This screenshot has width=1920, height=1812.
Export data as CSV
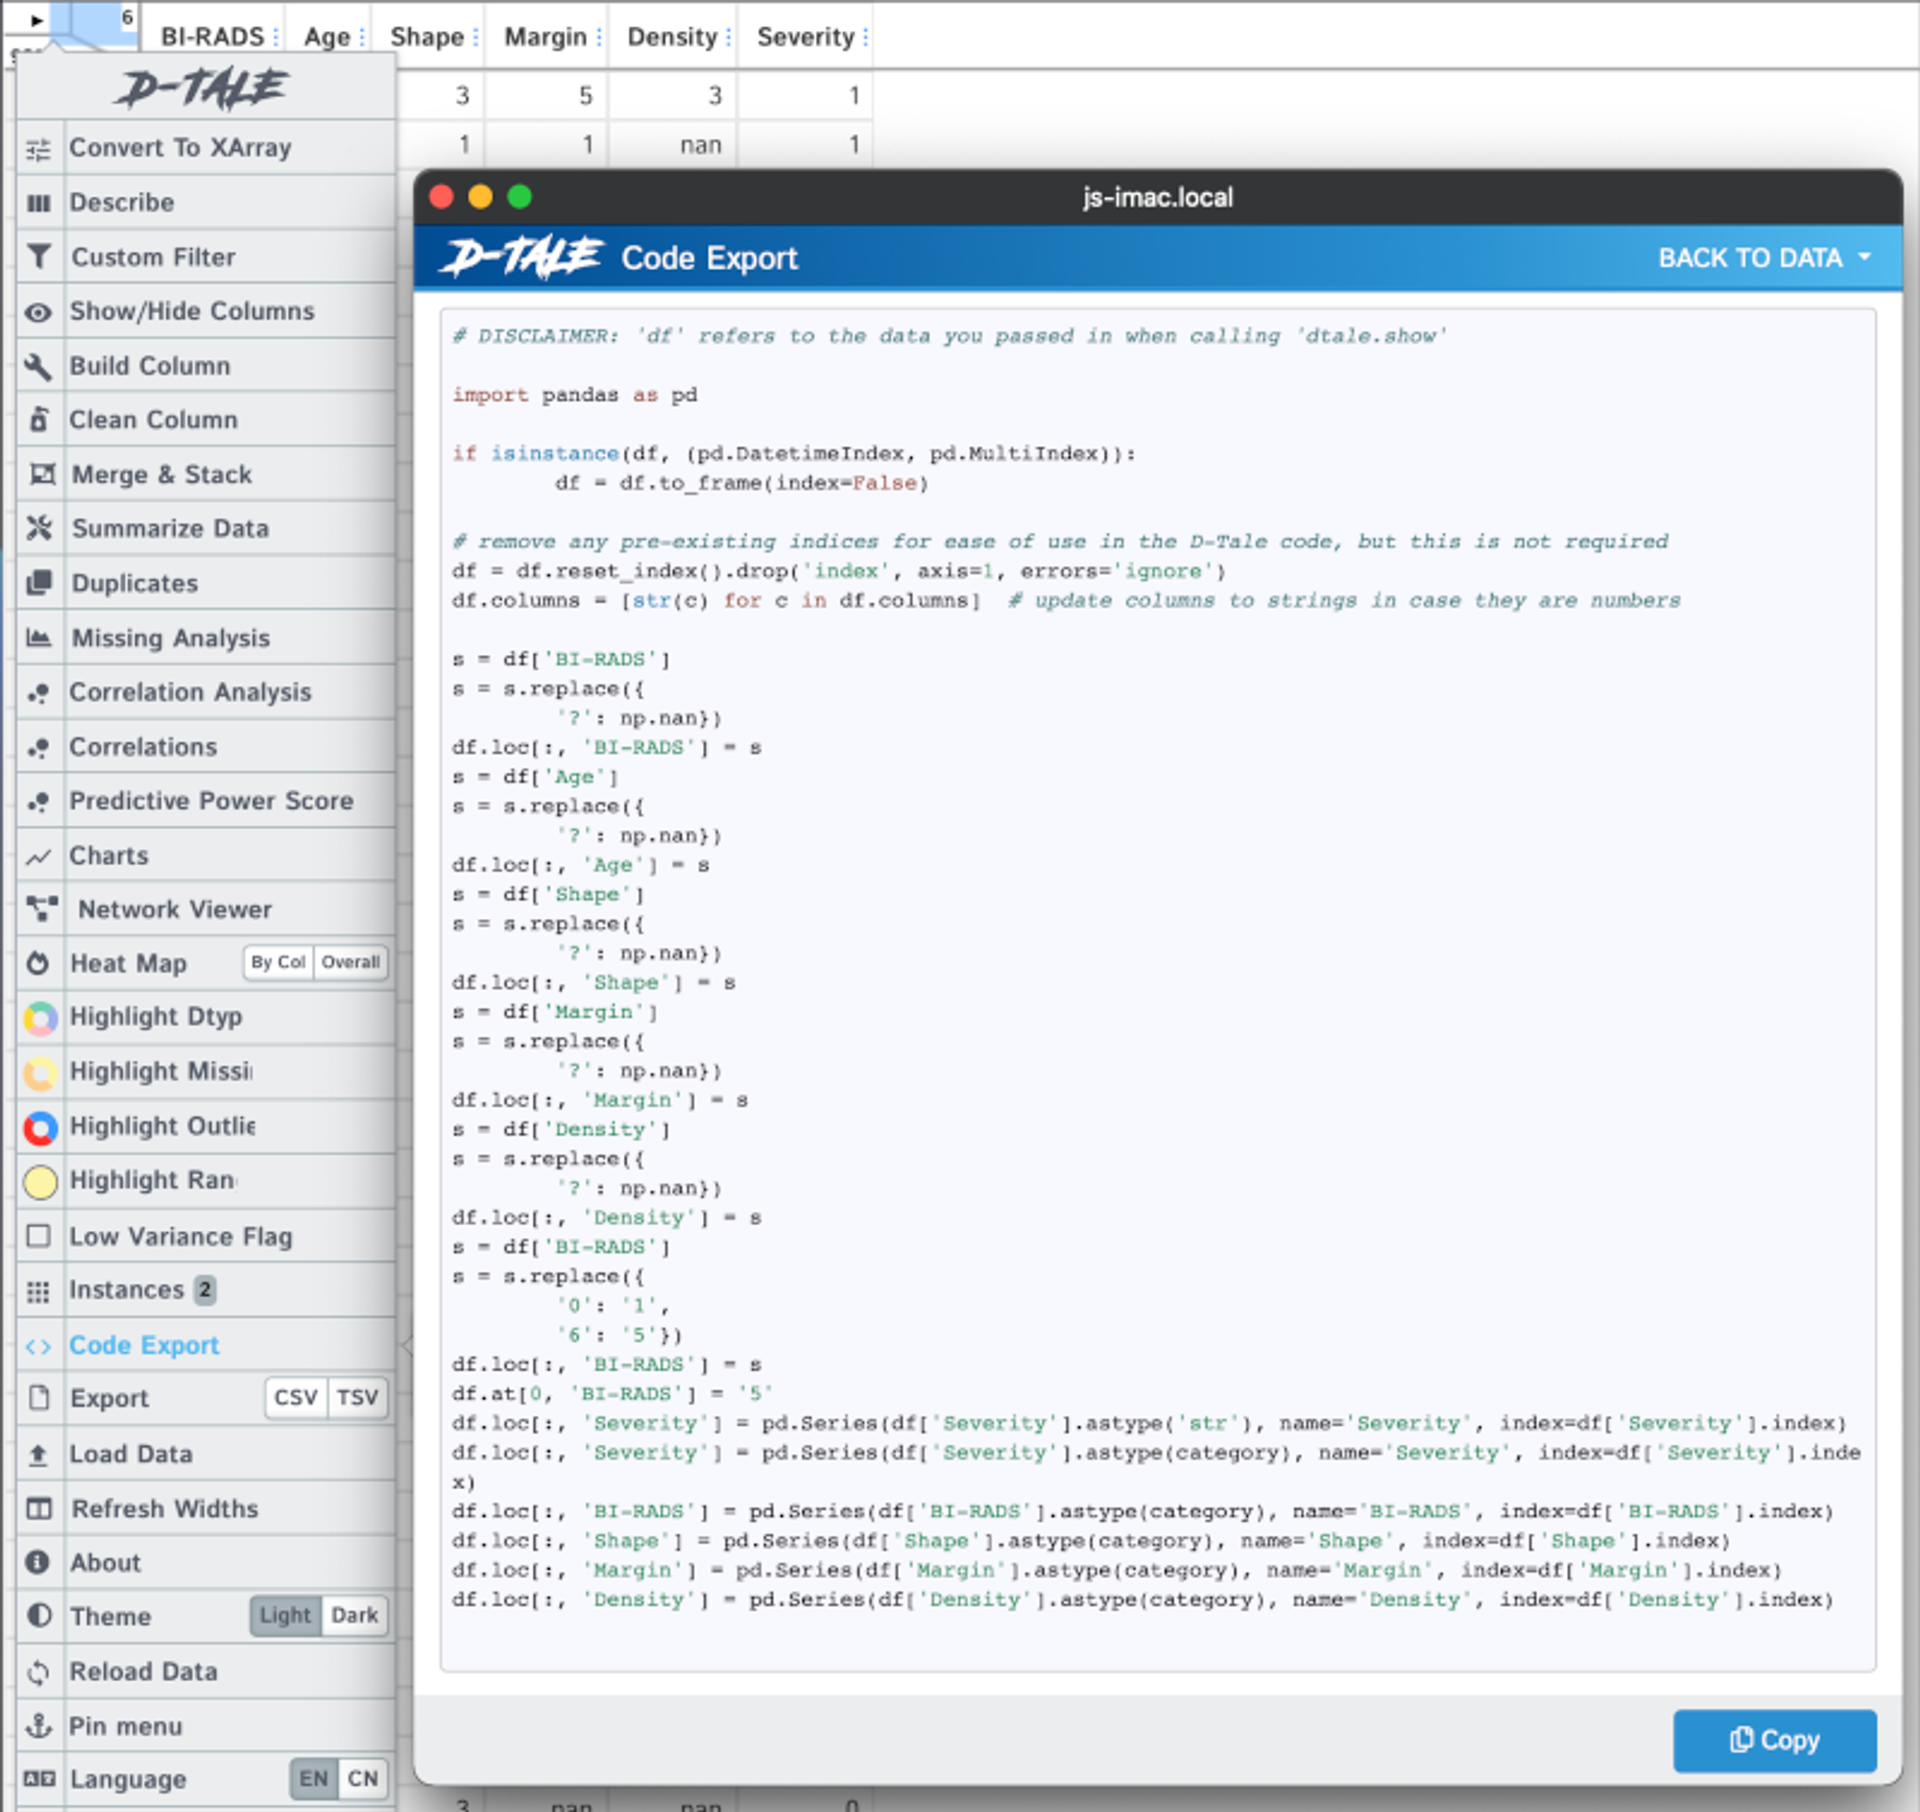point(296,1398)
